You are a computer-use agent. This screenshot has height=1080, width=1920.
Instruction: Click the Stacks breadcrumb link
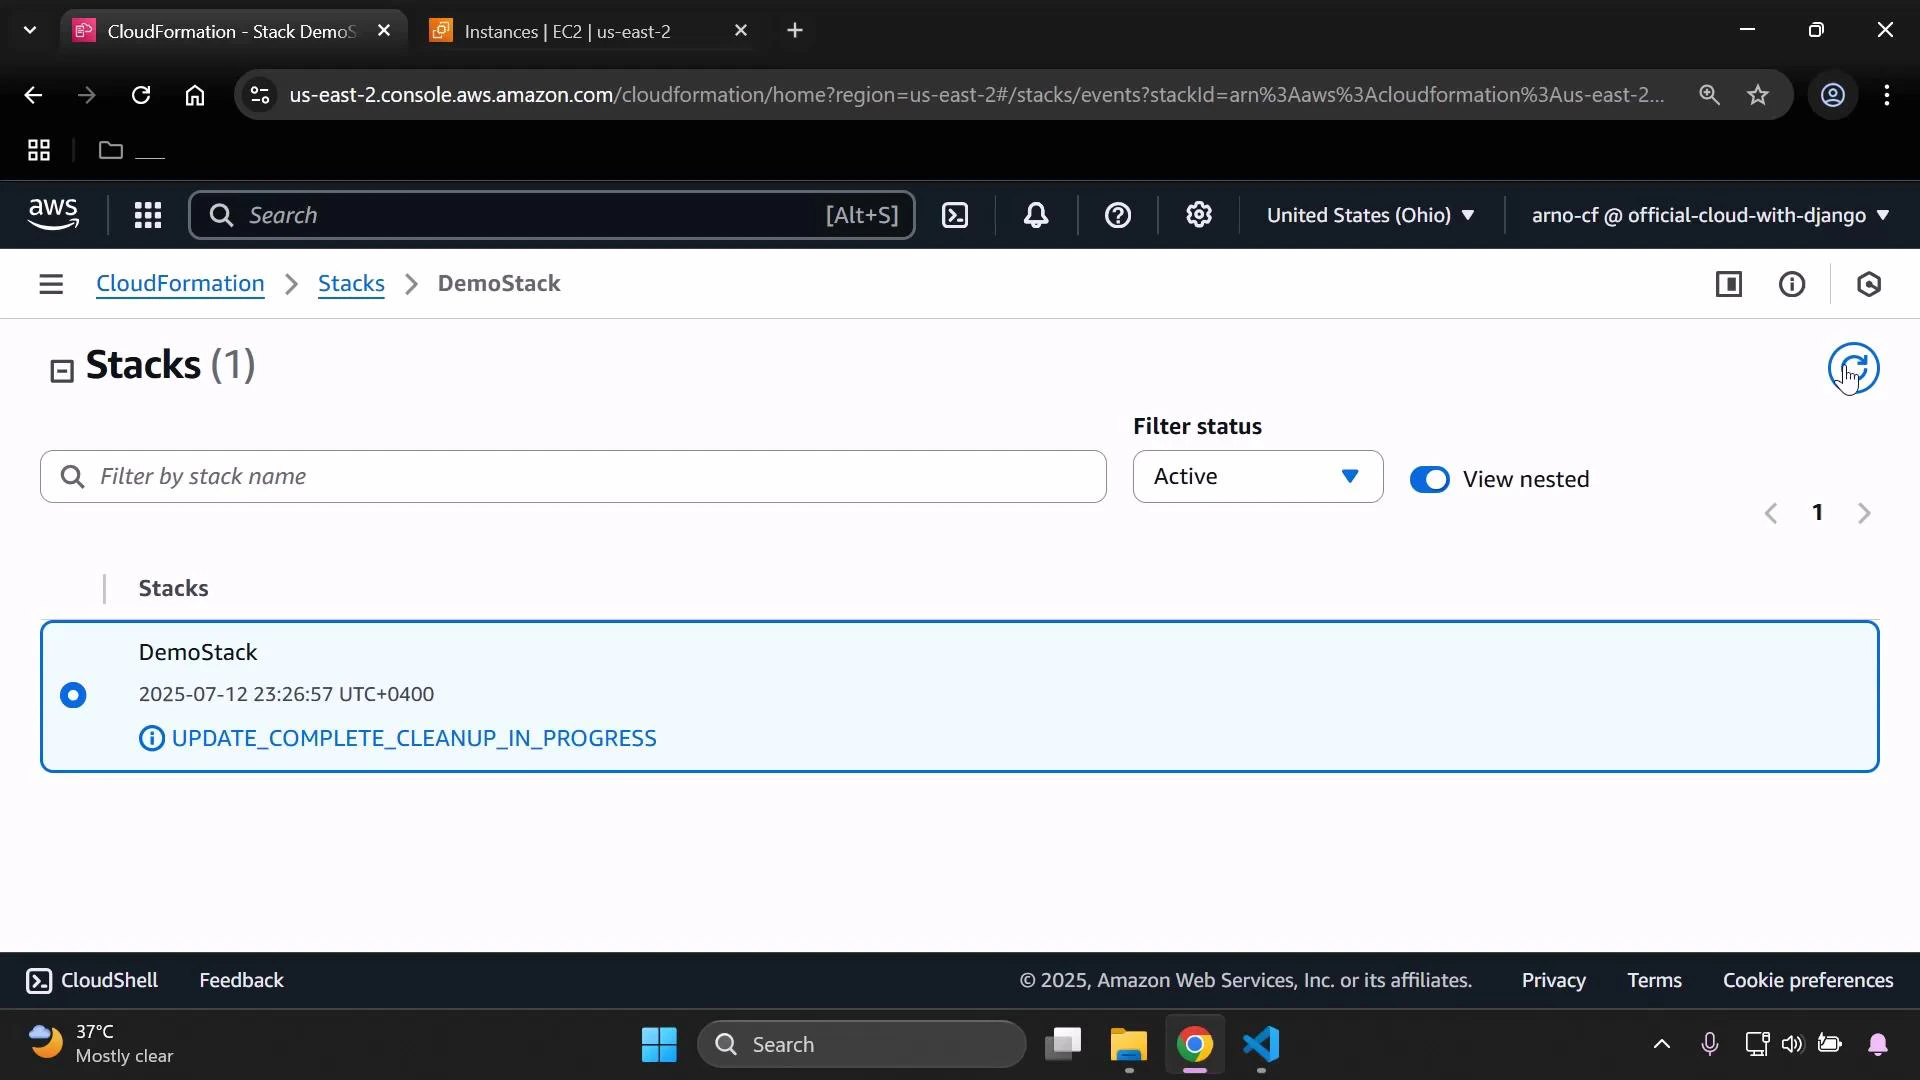point(351,284)
